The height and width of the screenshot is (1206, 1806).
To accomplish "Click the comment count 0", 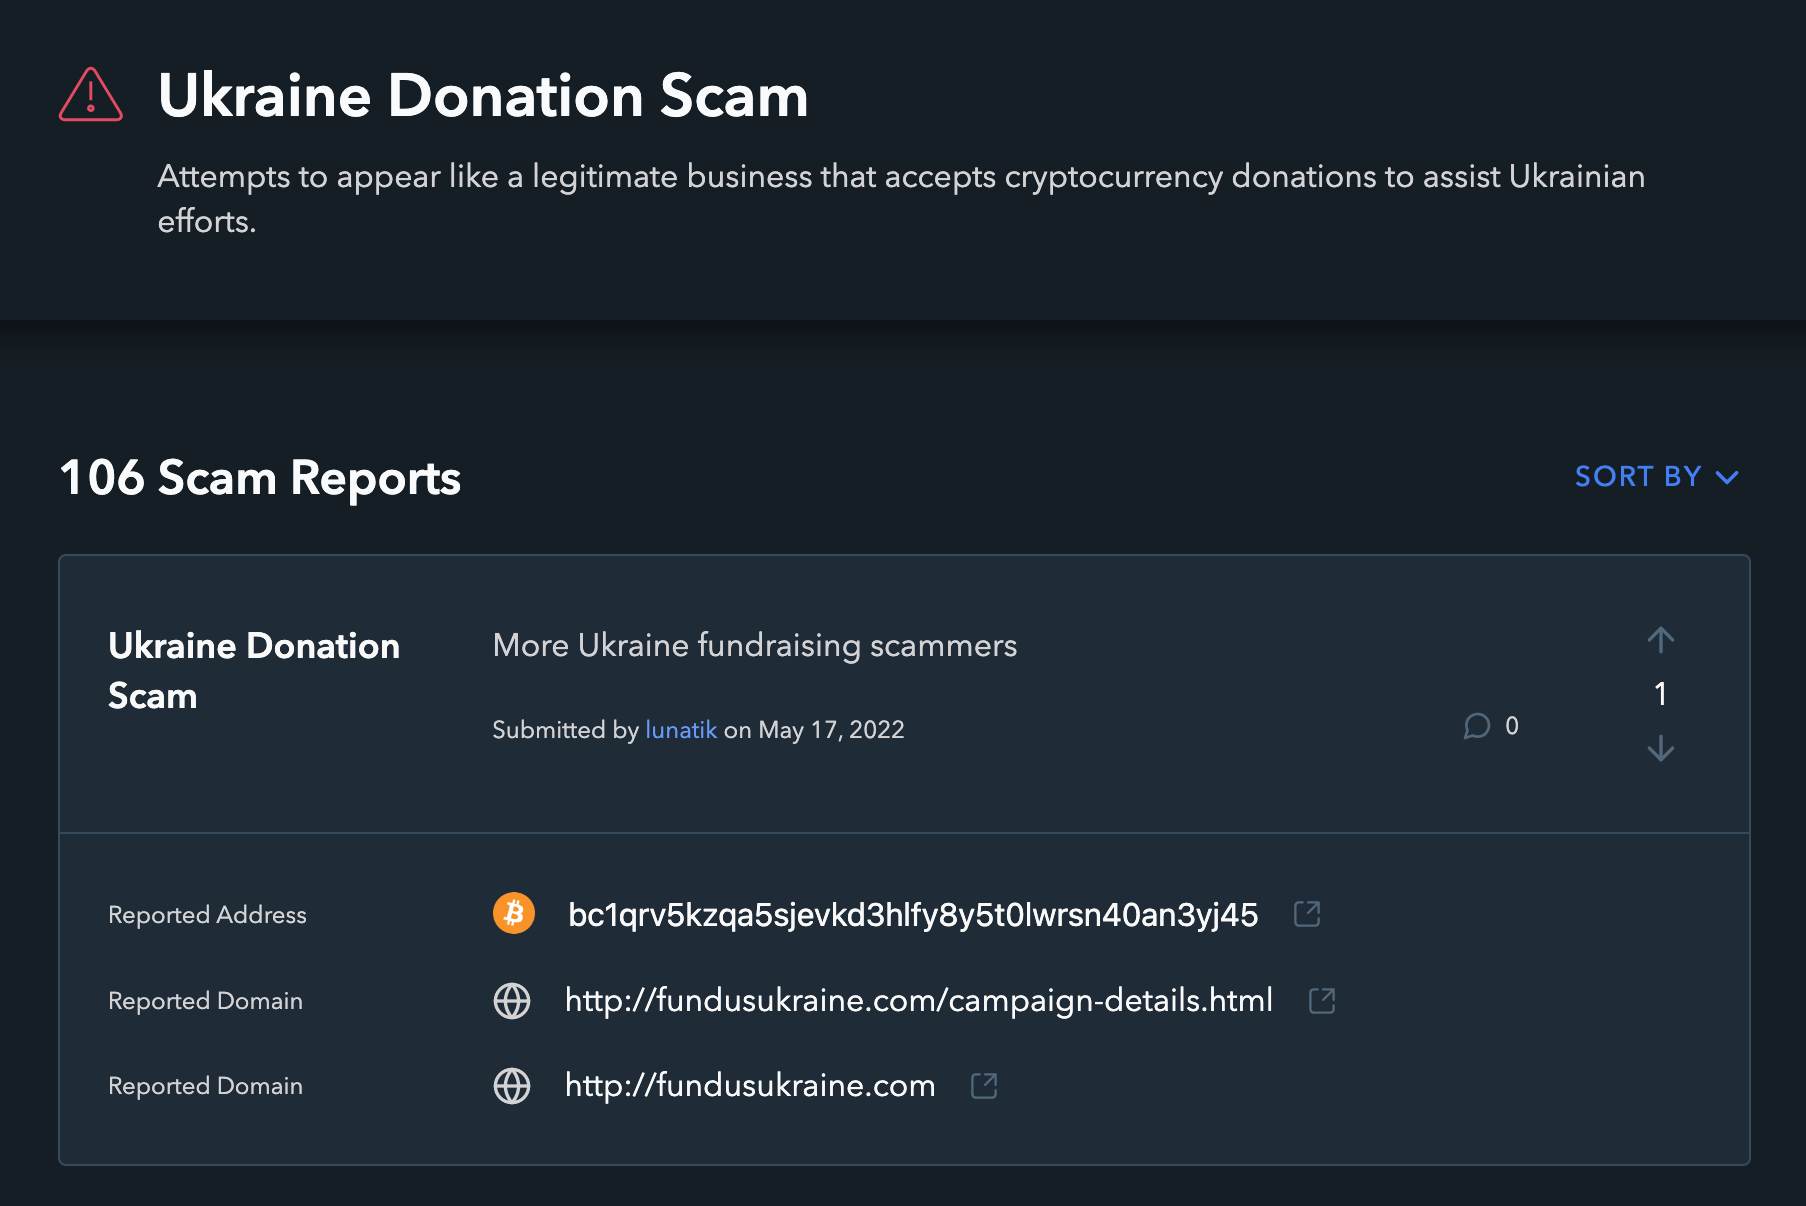I will tap(1512, 726).
